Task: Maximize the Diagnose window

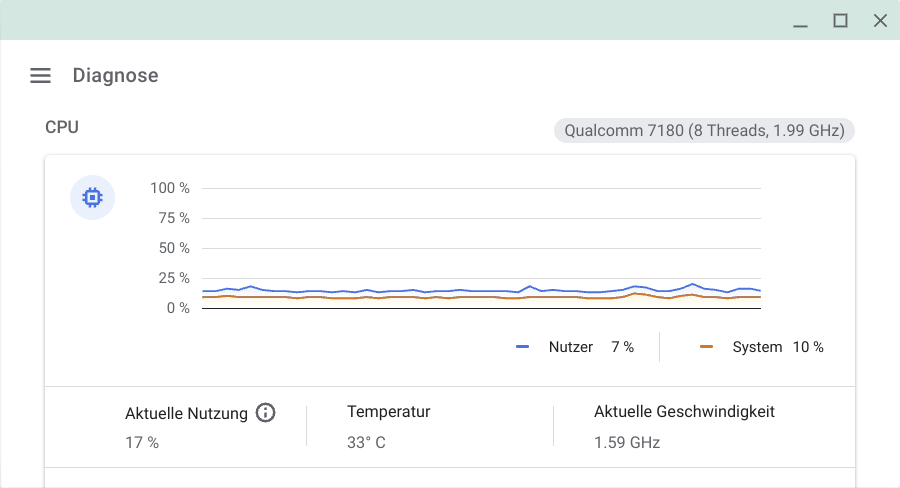Action: 840,21
